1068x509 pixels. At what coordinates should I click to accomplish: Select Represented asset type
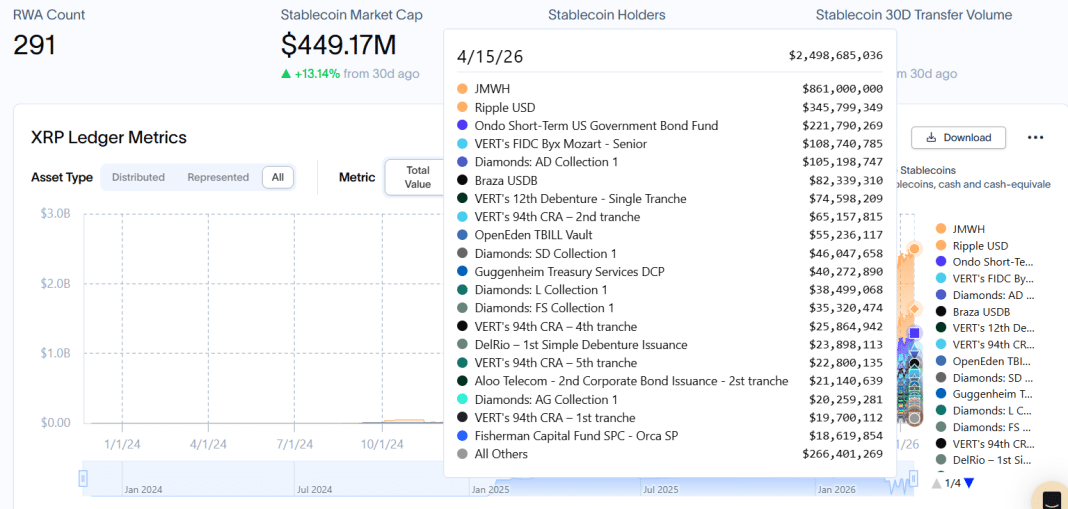coord(218,177)
